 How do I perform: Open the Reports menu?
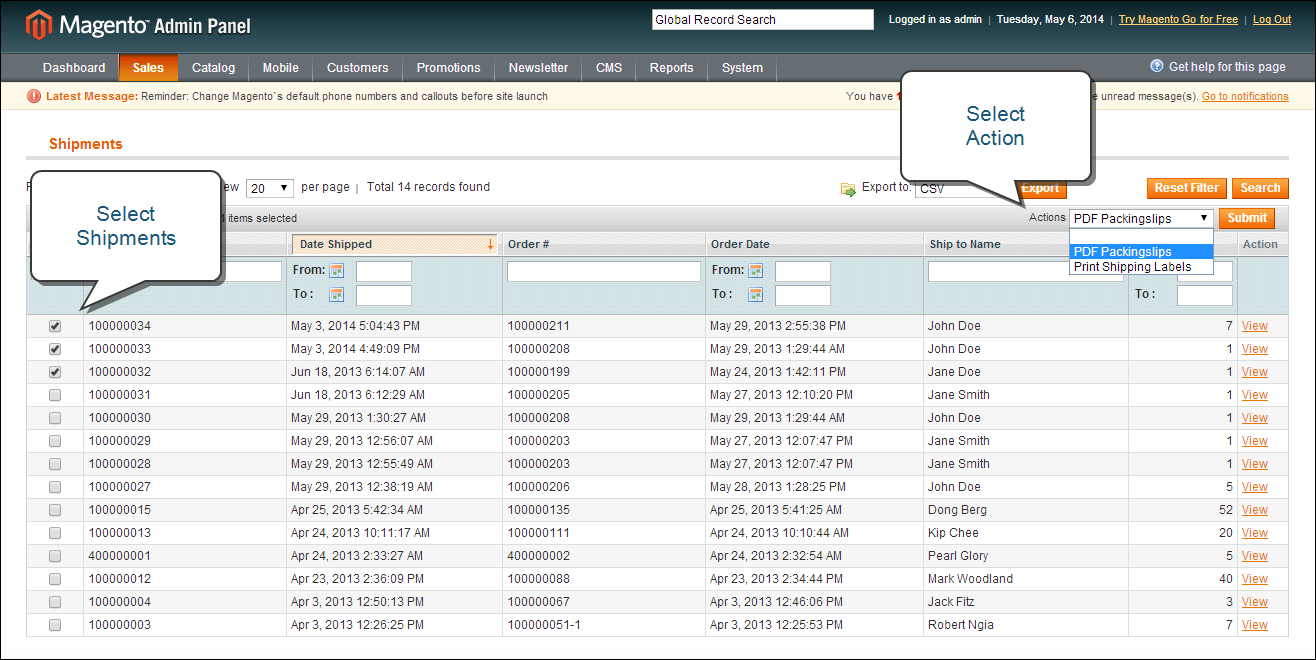(671, 68)
